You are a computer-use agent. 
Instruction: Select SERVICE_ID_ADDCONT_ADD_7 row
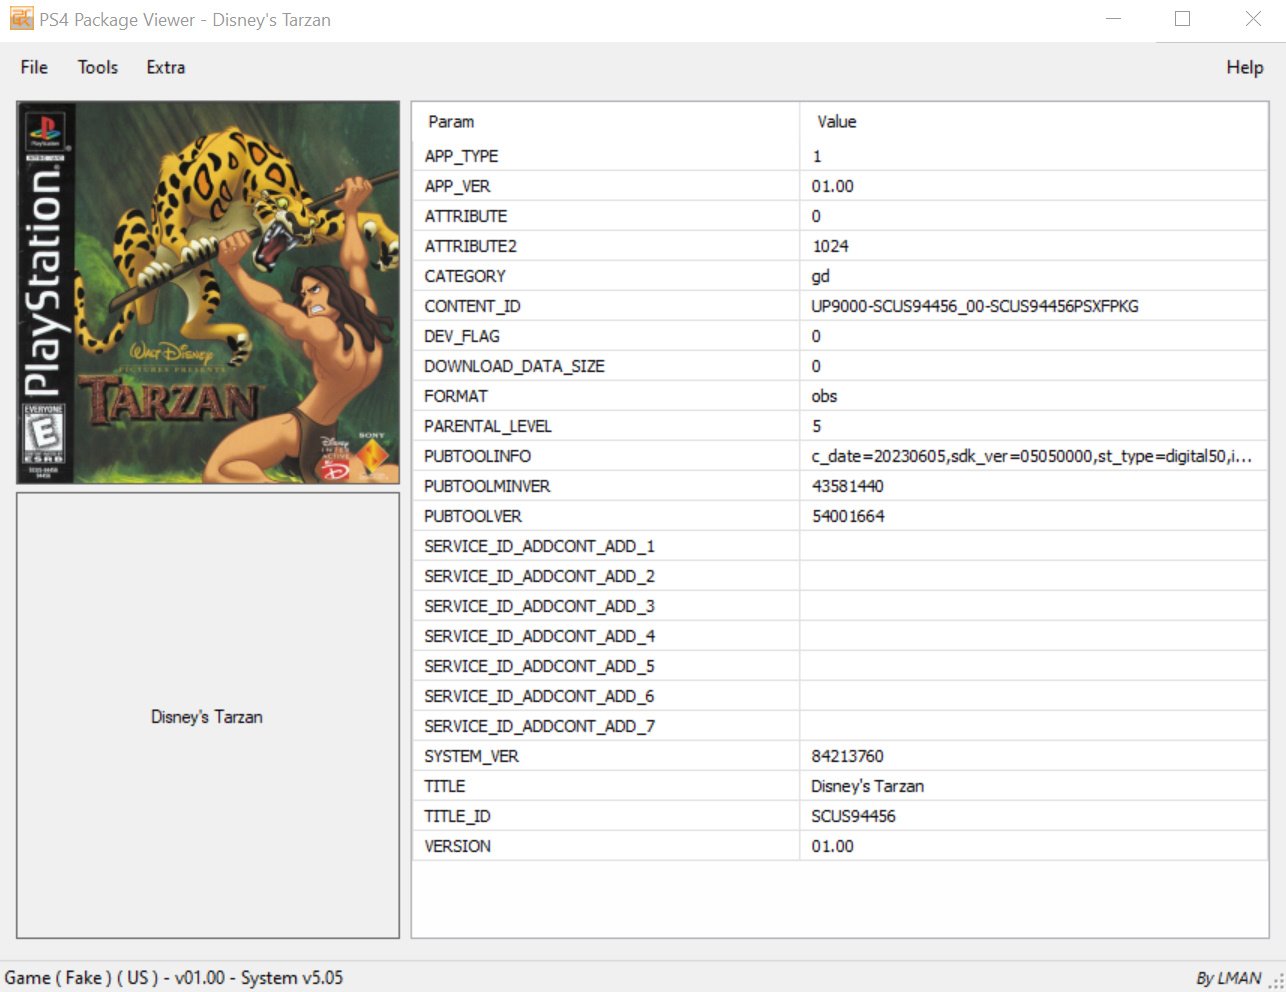[x=840, y=726]
